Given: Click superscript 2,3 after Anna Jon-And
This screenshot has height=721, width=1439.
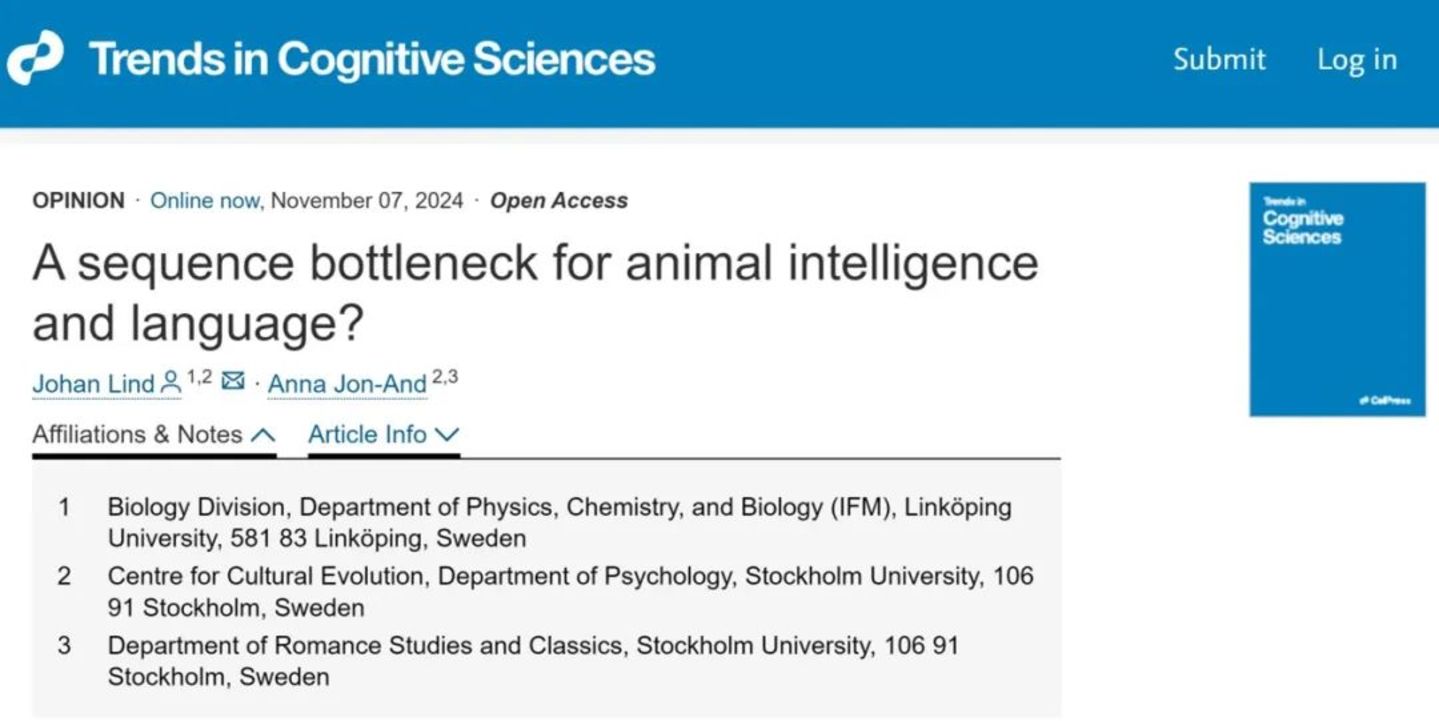Looking at the screenshot, I should [x=445, y=377].
